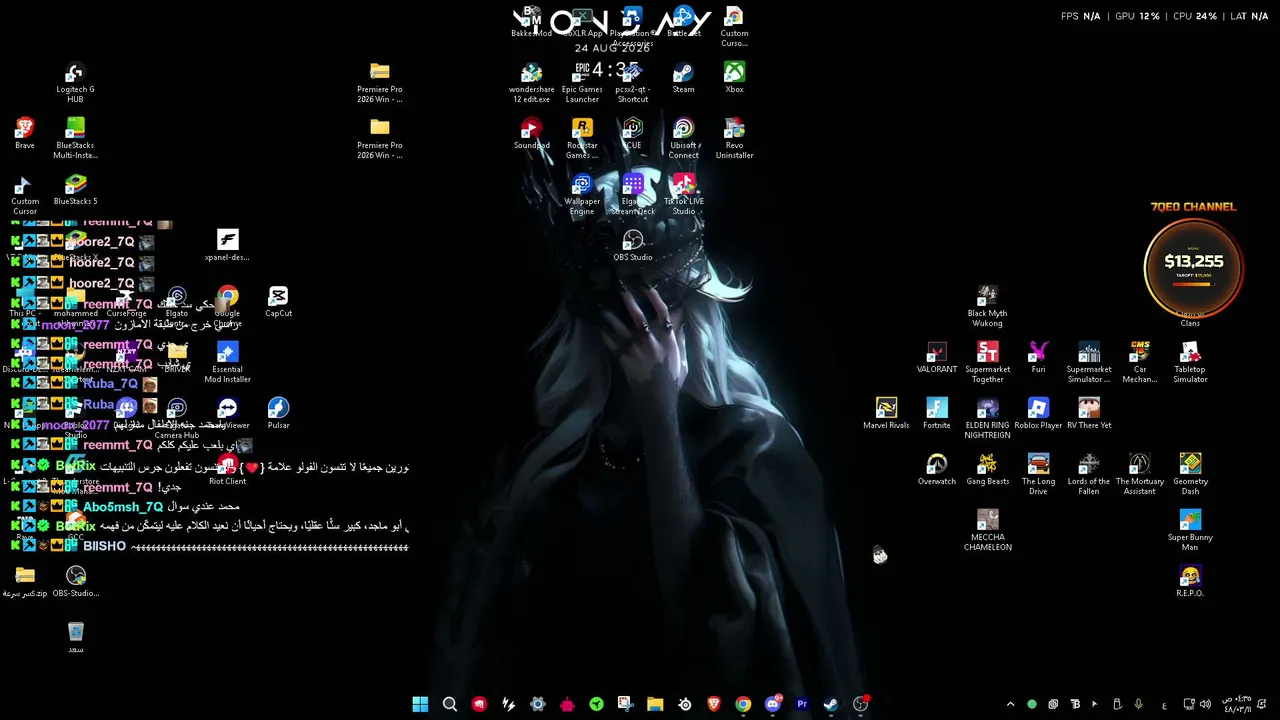Viewport: 1280px width, 720px height.
Task: Open the Super Bunny Man shortcut
Action: tap(1190, 531)
